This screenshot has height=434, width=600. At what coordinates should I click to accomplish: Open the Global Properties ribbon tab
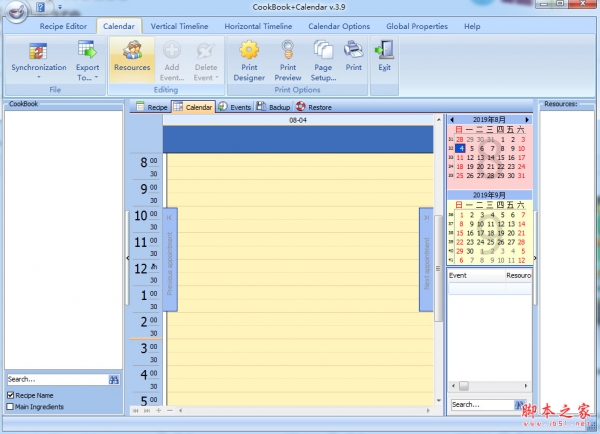click(417, 26)
